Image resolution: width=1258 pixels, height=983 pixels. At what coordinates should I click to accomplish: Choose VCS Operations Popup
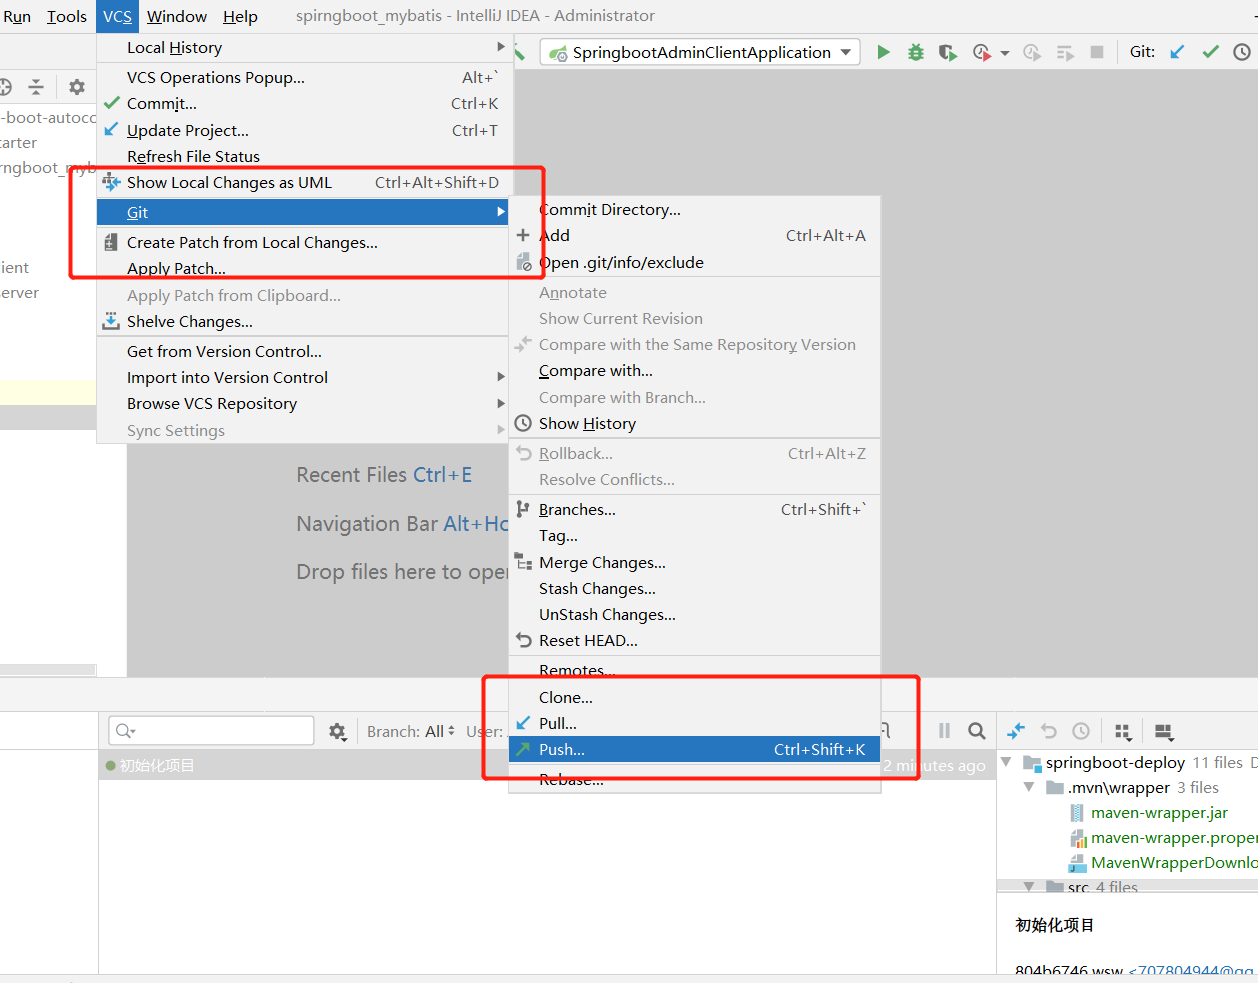pyautogui.click(x=304, y=77)
